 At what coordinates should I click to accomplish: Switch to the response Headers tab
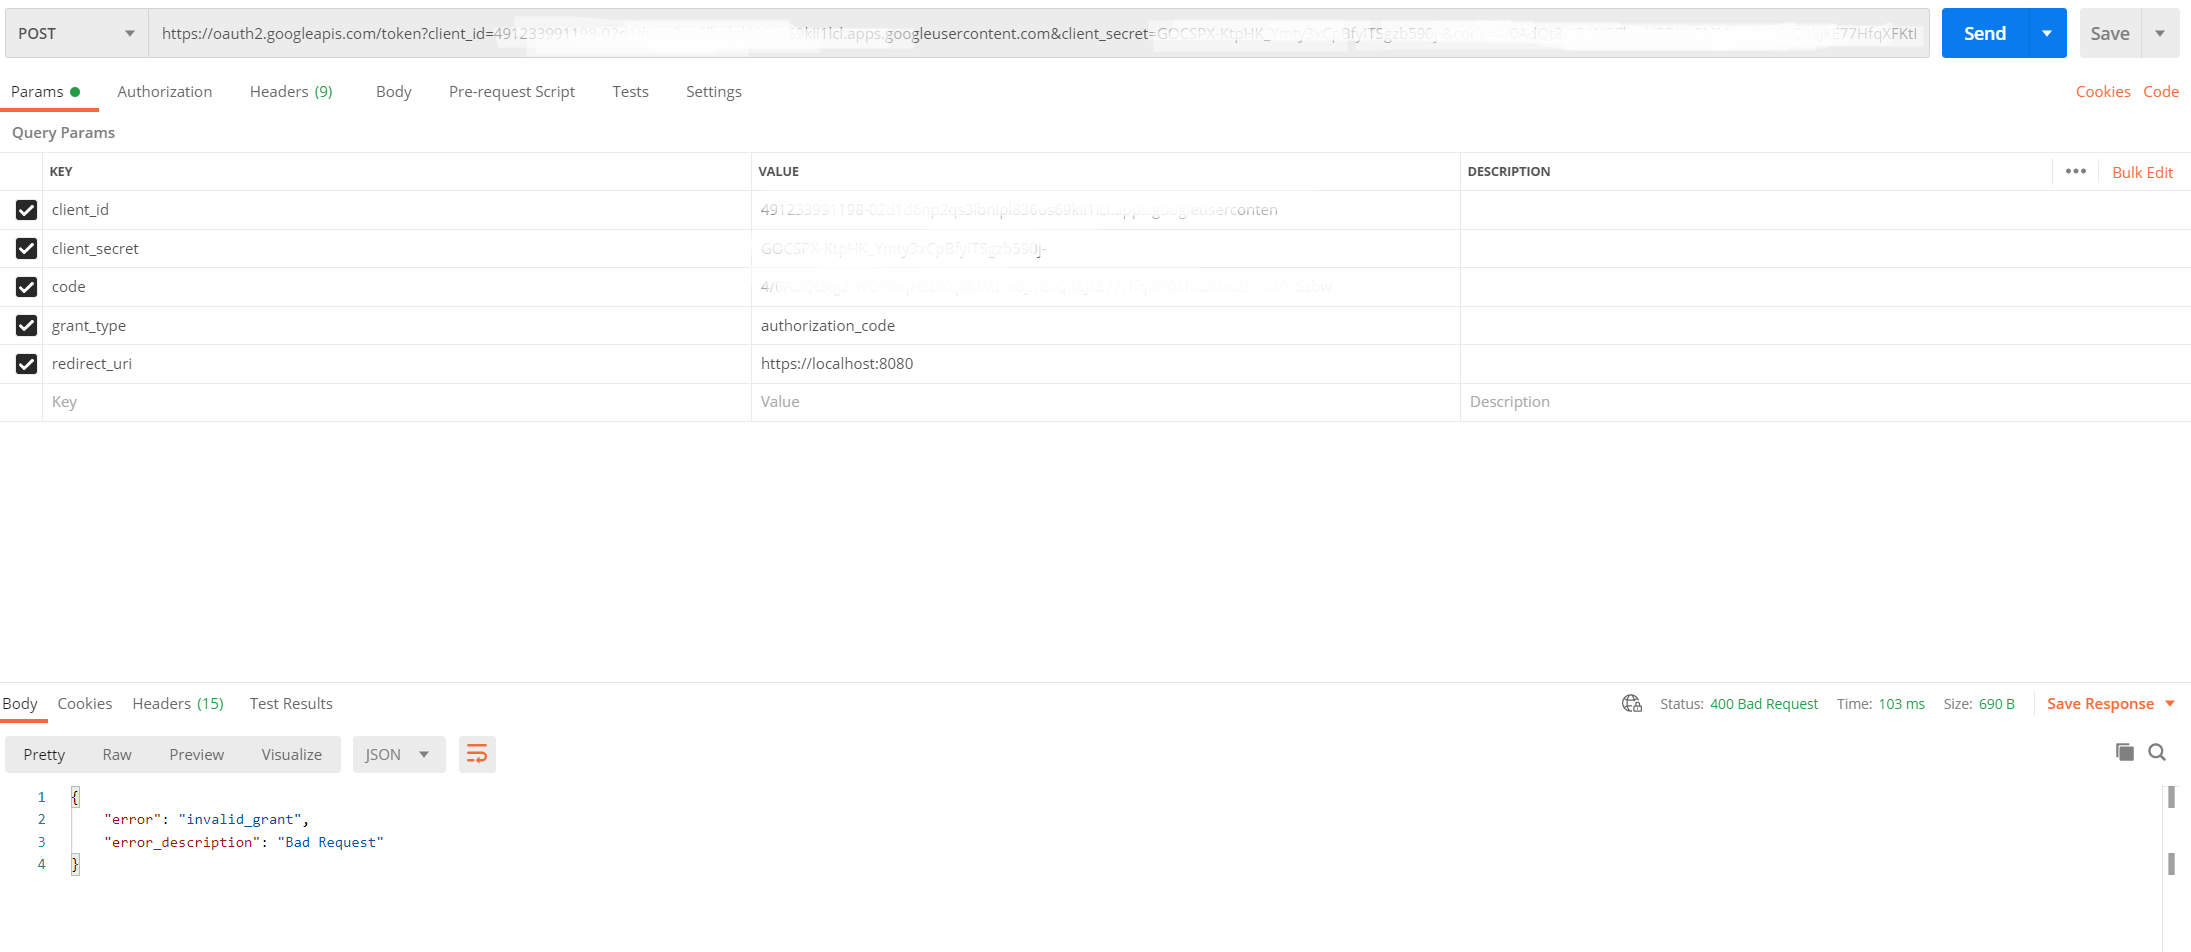(x=160, y=703)
